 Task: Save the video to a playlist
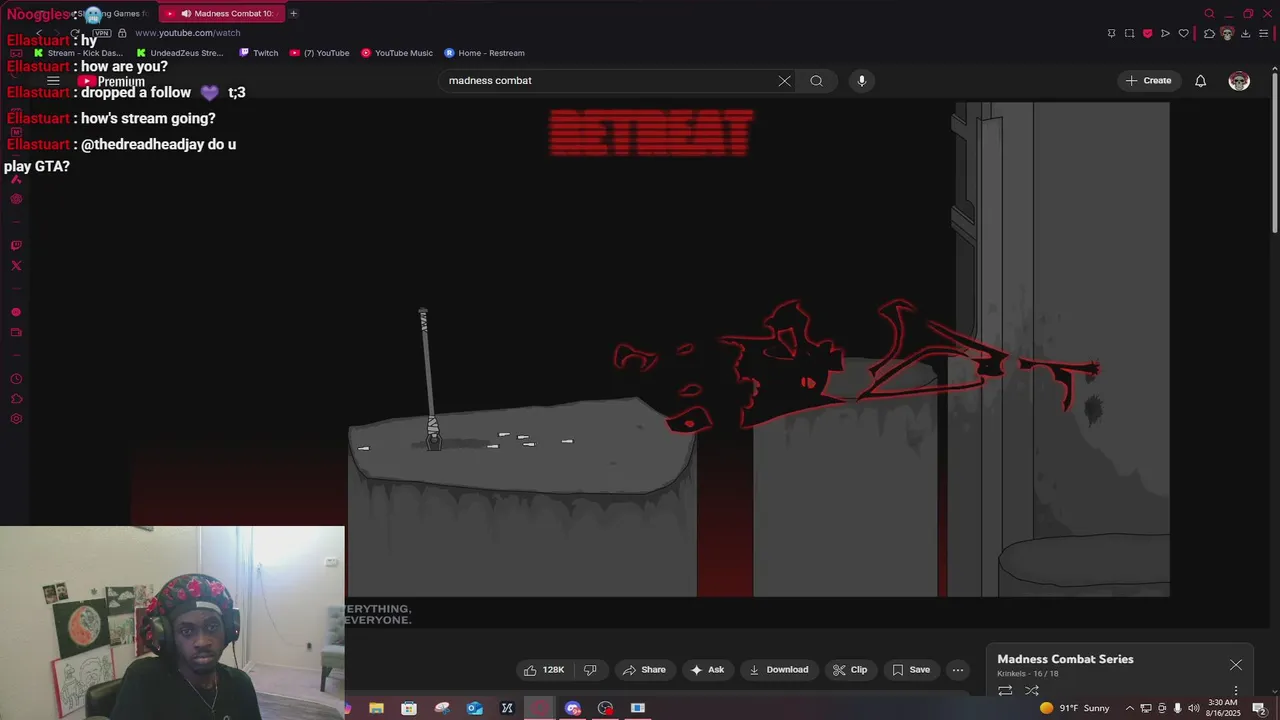click(x=911, y=670)
